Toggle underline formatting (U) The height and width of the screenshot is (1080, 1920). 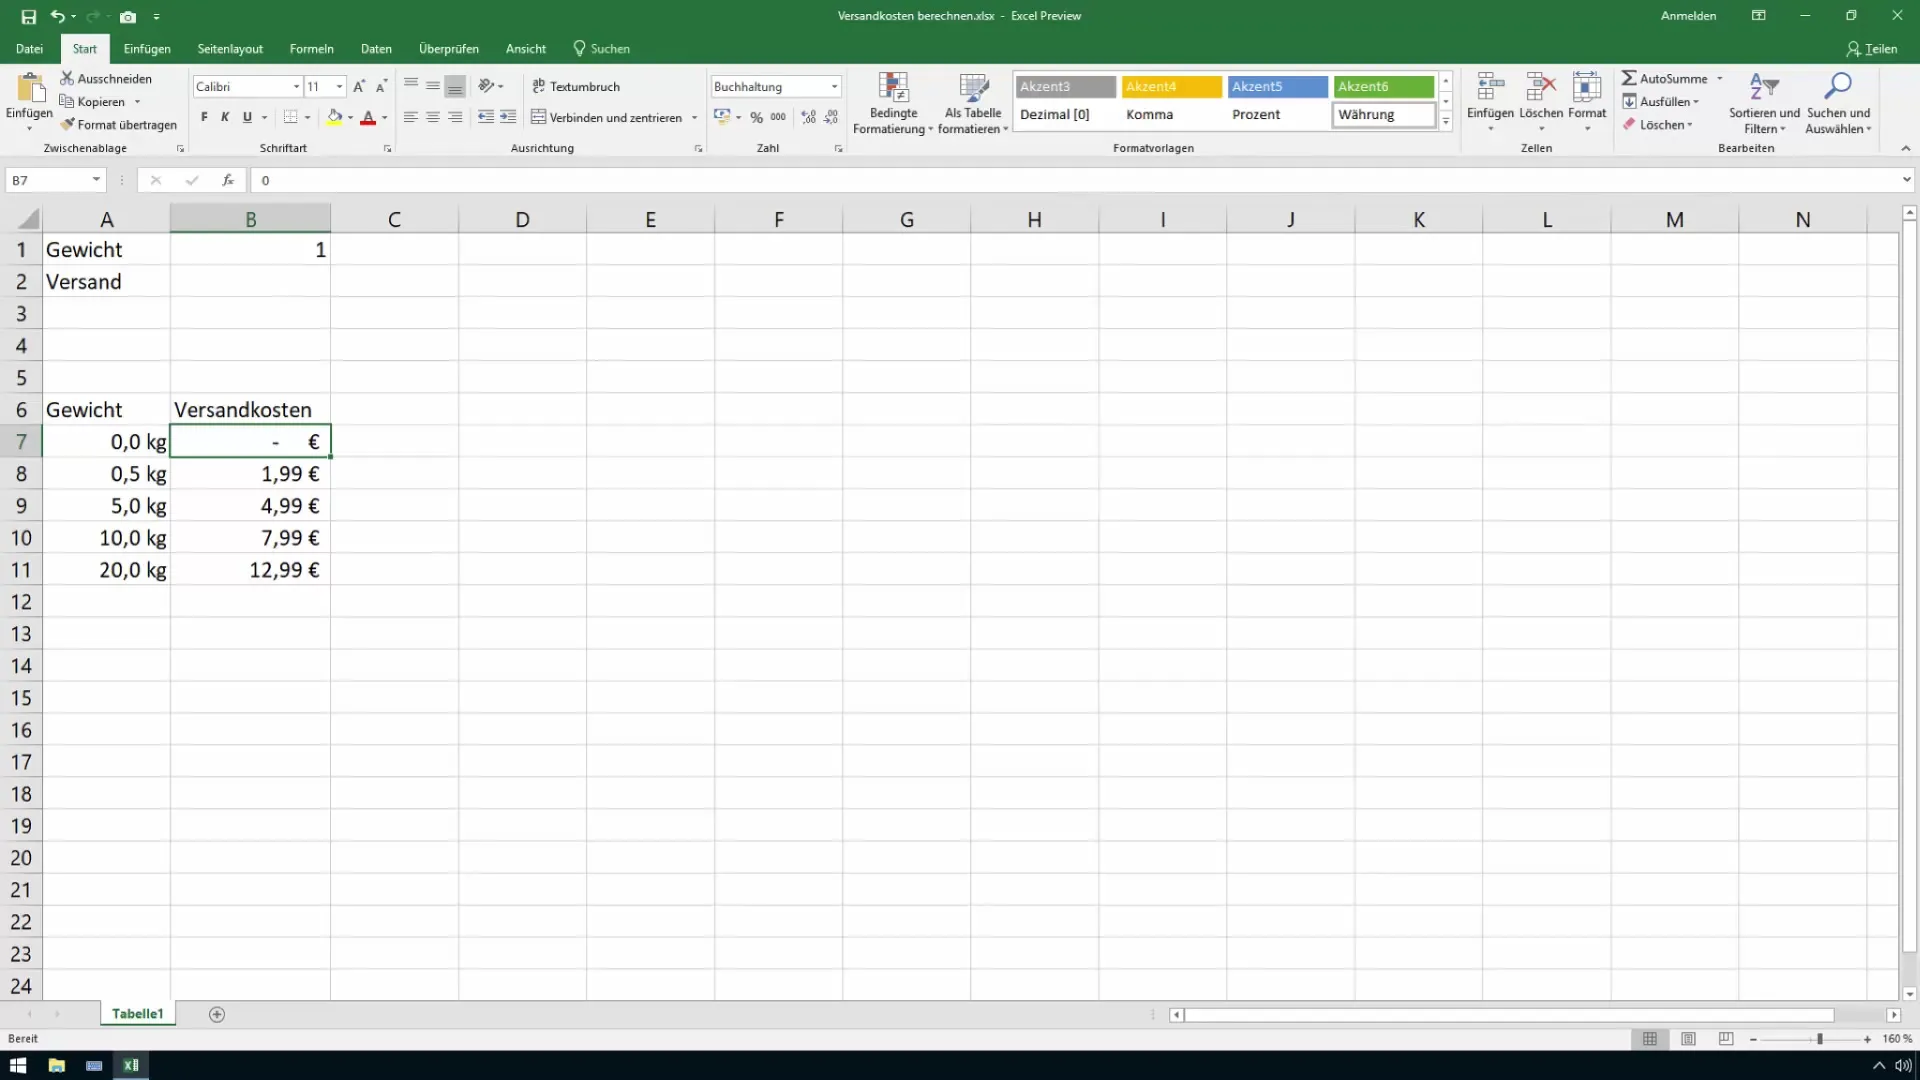247,117
